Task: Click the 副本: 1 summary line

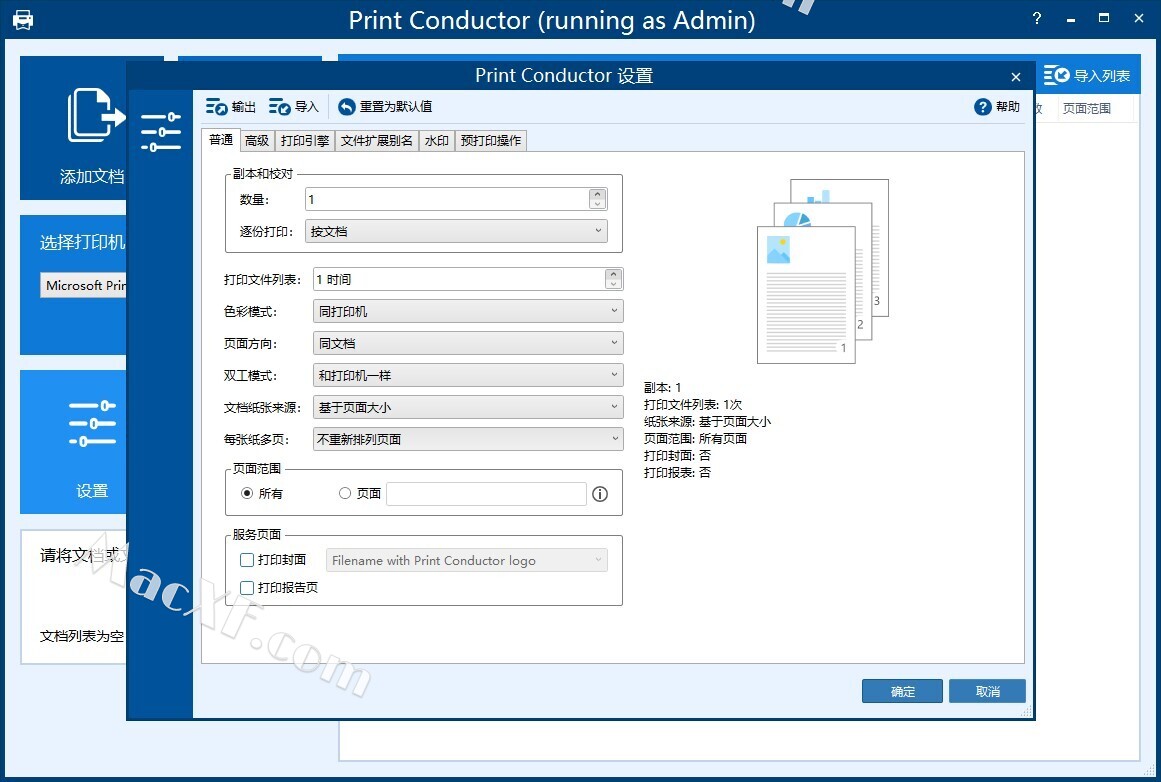Action: point(662,387)
